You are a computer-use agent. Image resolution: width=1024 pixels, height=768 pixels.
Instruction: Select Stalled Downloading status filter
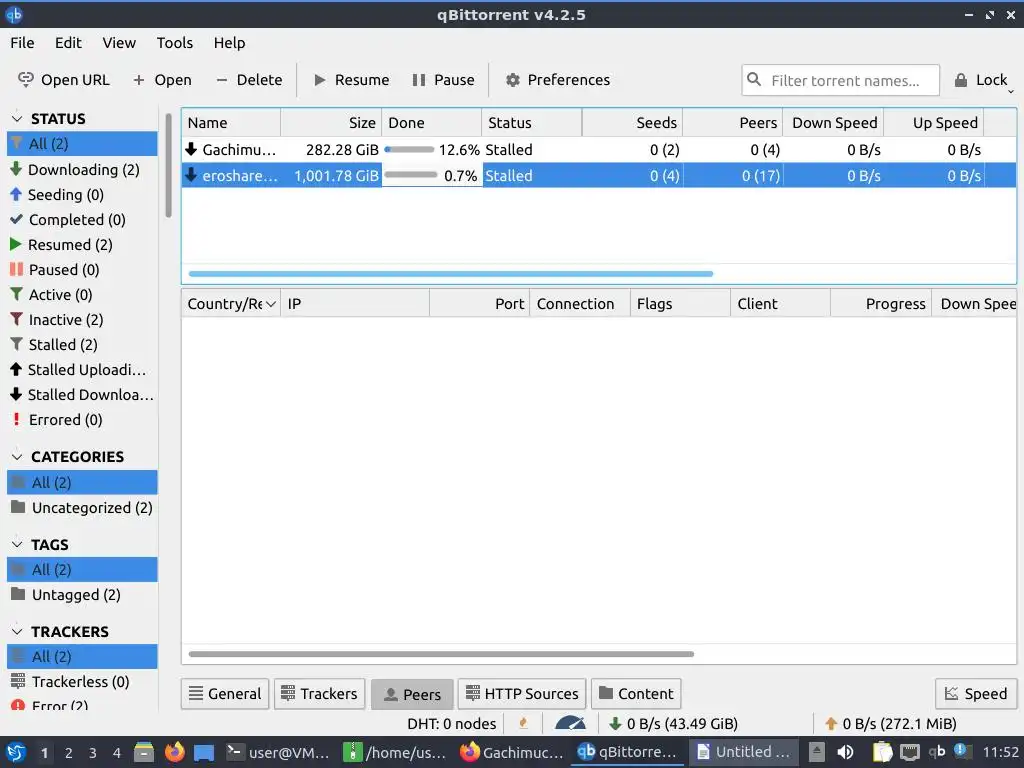click(82, 394)
